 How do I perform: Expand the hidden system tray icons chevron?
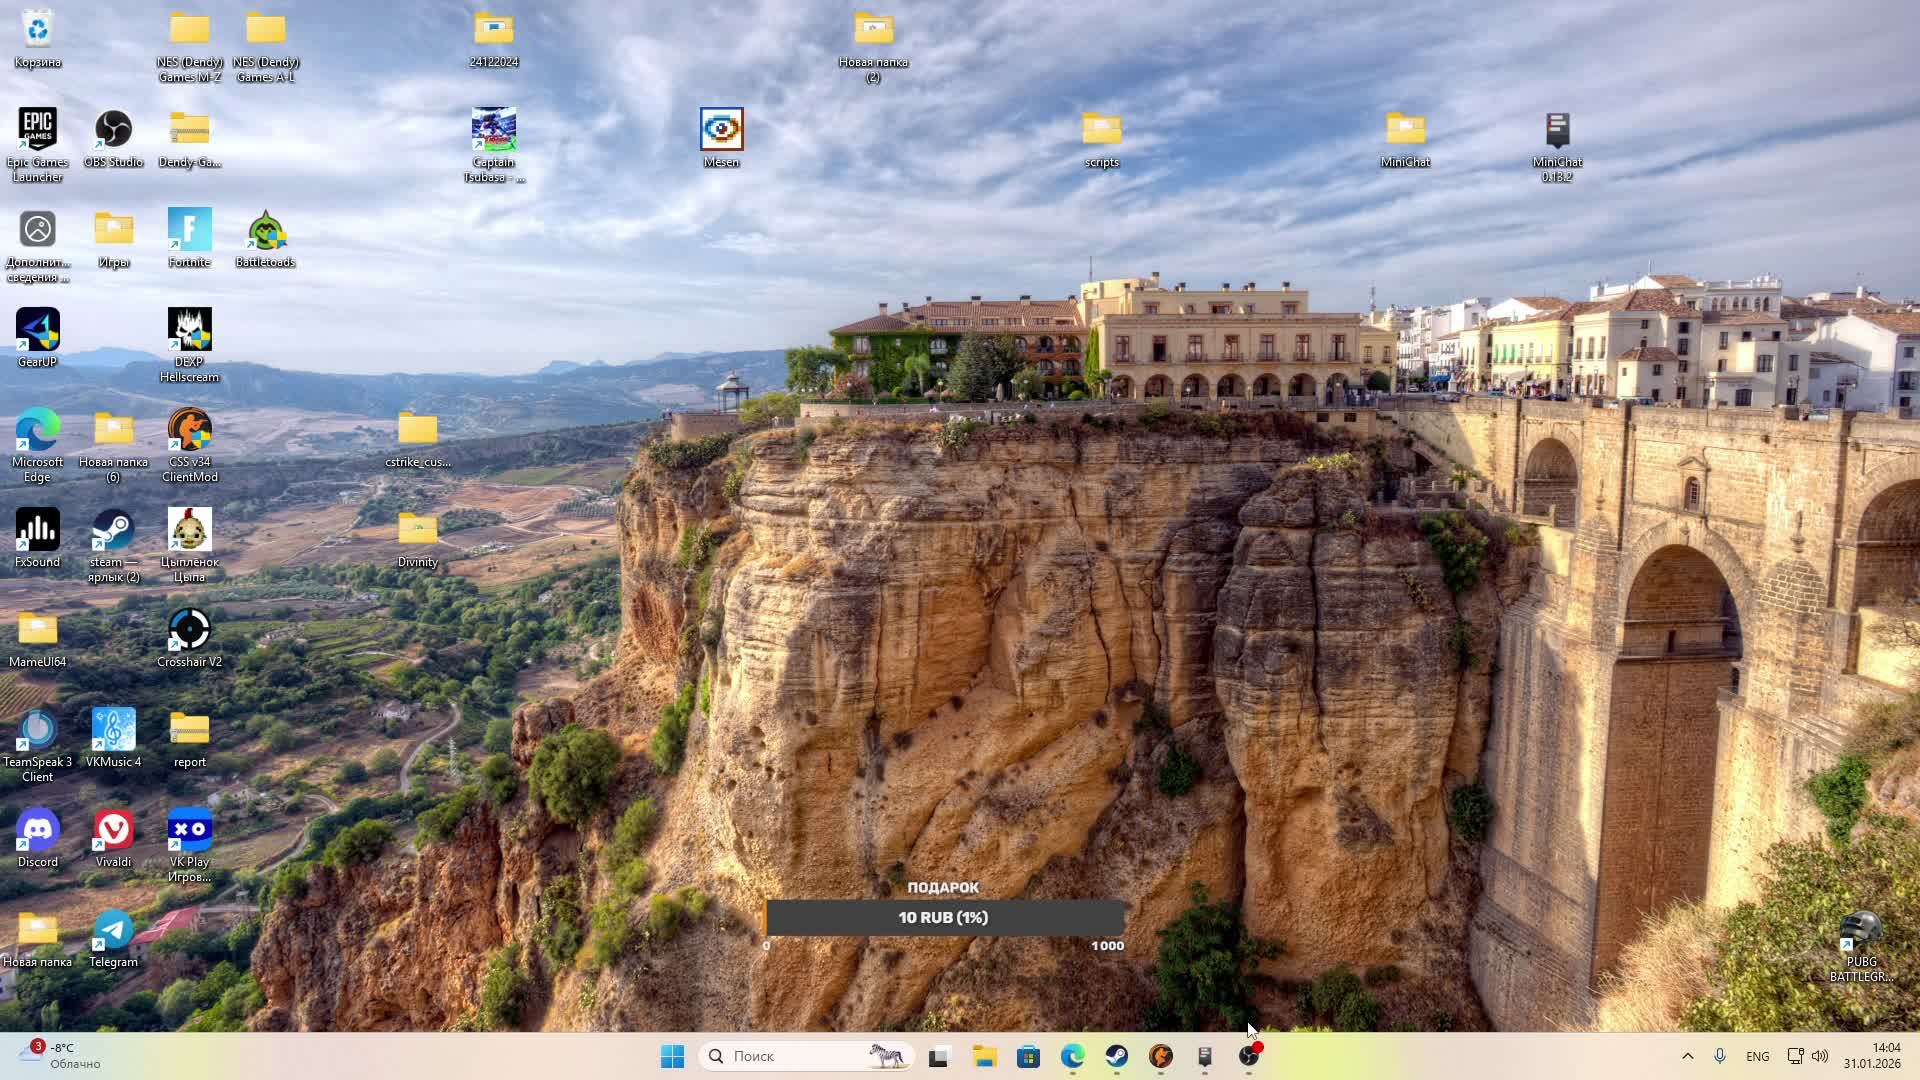1687,1056
